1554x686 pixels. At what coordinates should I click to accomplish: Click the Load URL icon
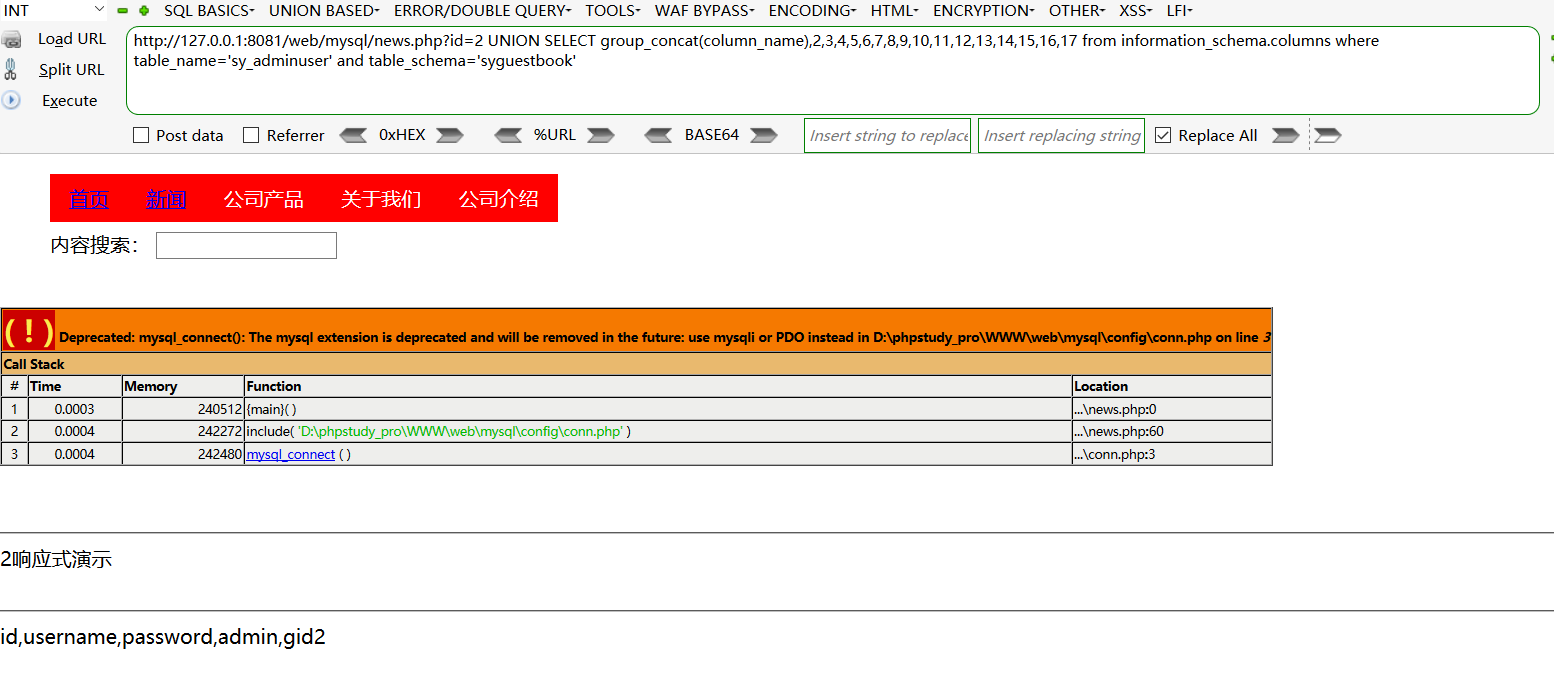11,39
